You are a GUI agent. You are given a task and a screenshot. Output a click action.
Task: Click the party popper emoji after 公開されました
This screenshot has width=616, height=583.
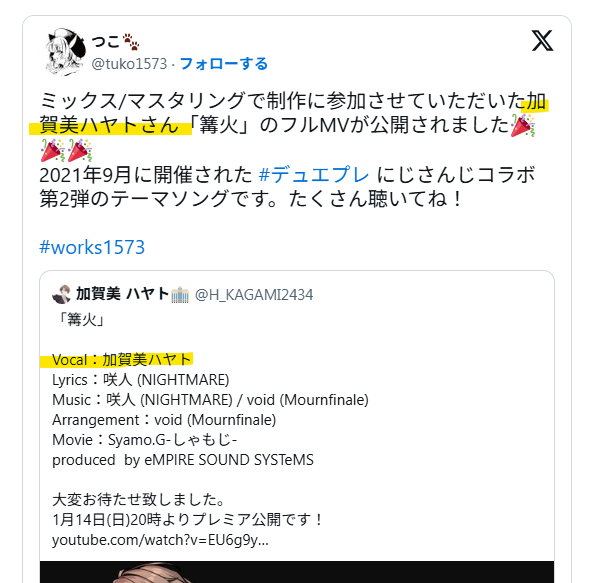click(522, 125)
